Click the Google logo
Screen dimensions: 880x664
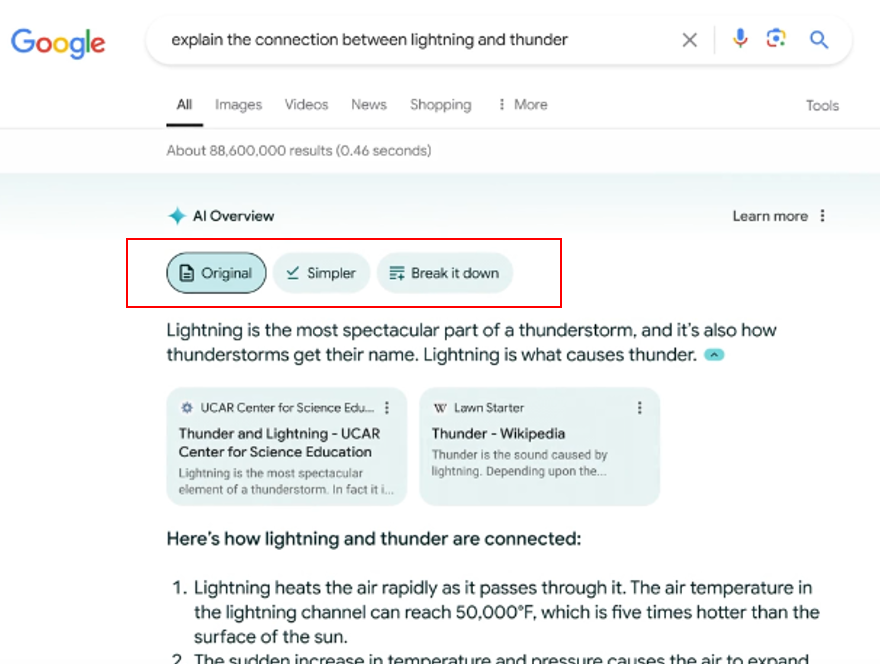58,41
